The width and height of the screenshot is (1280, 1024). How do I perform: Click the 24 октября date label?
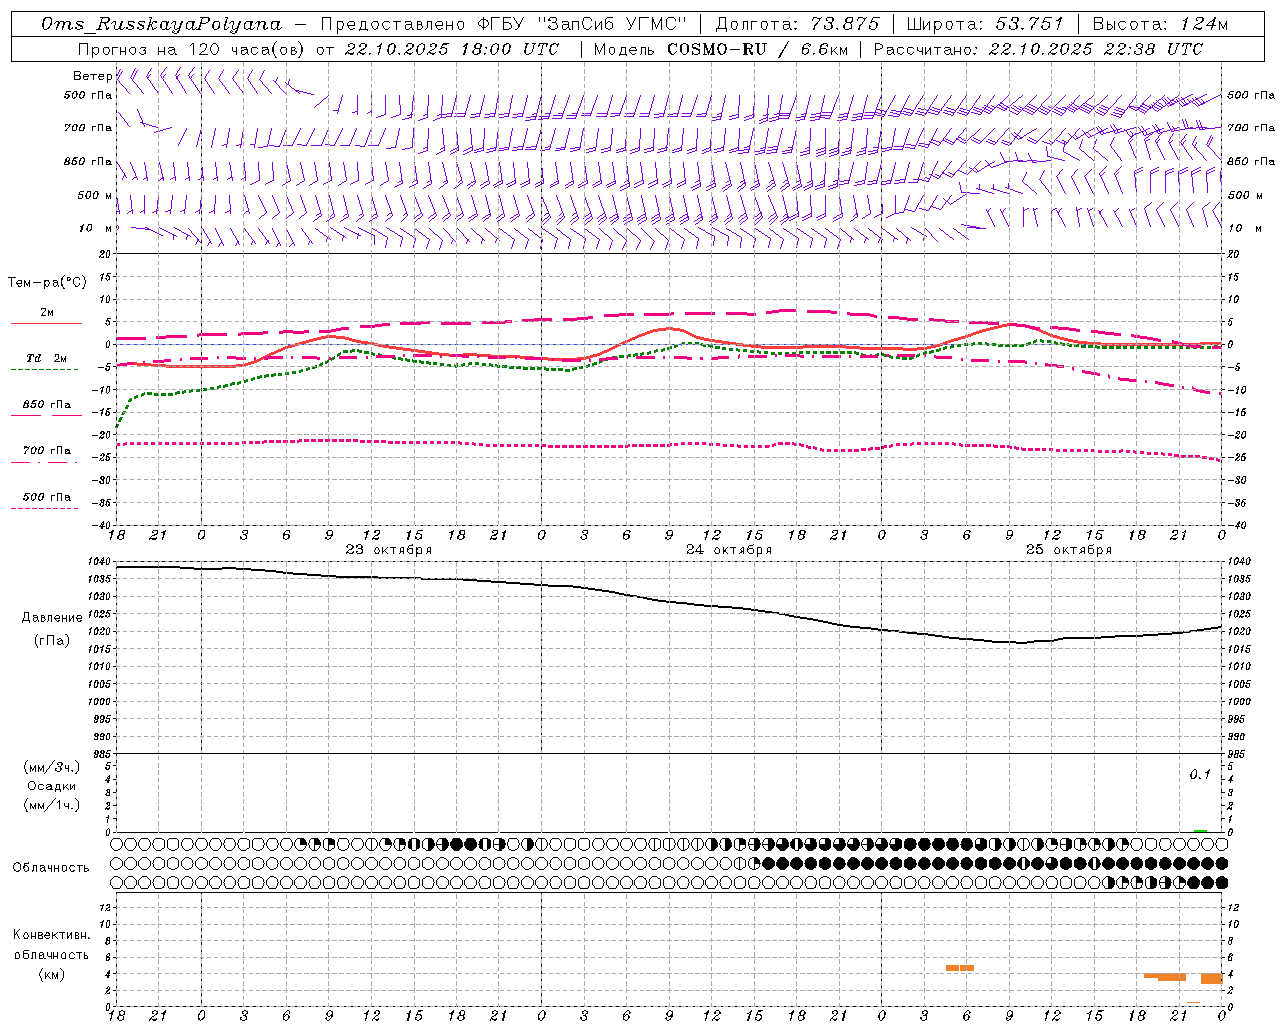728,549
